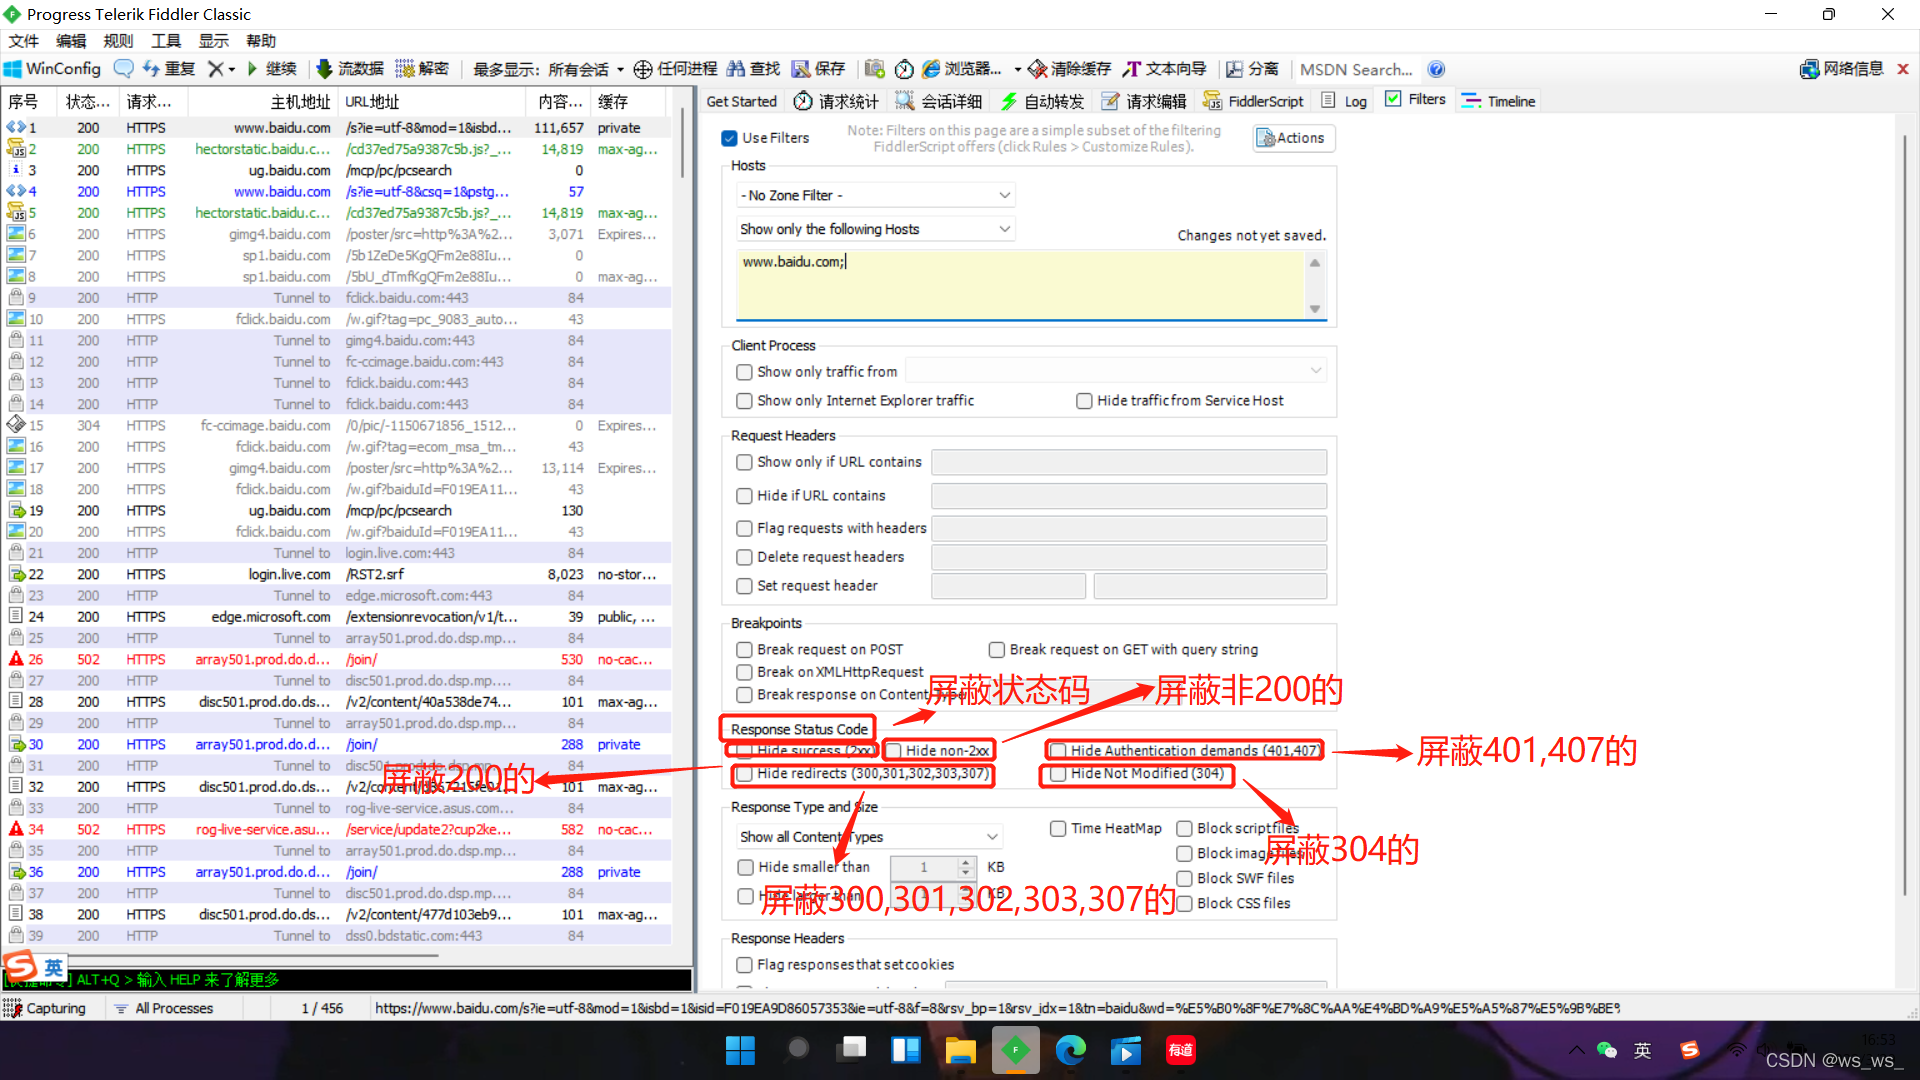The width and height of the screenshot is (1920, 1080).
Task: Switch to Get Started tab
Action: point(741,101)
